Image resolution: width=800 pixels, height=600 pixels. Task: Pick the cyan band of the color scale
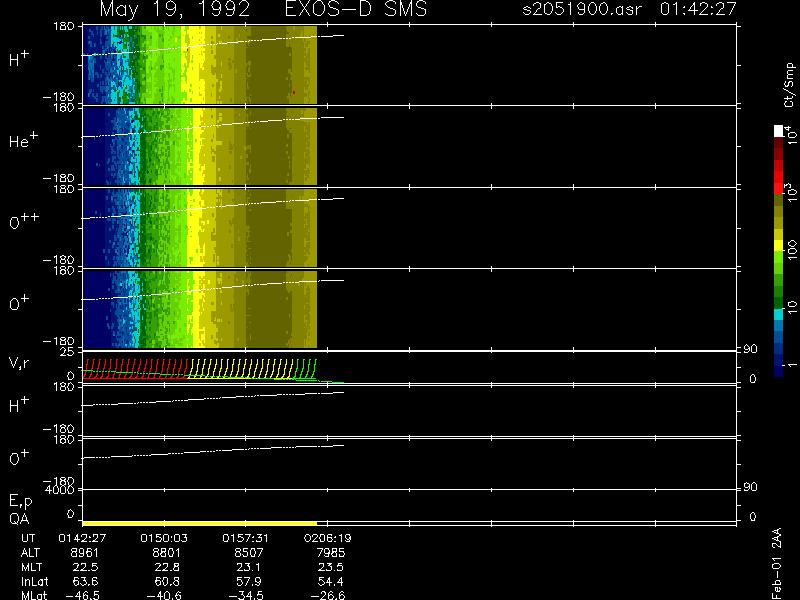point(779,314)
